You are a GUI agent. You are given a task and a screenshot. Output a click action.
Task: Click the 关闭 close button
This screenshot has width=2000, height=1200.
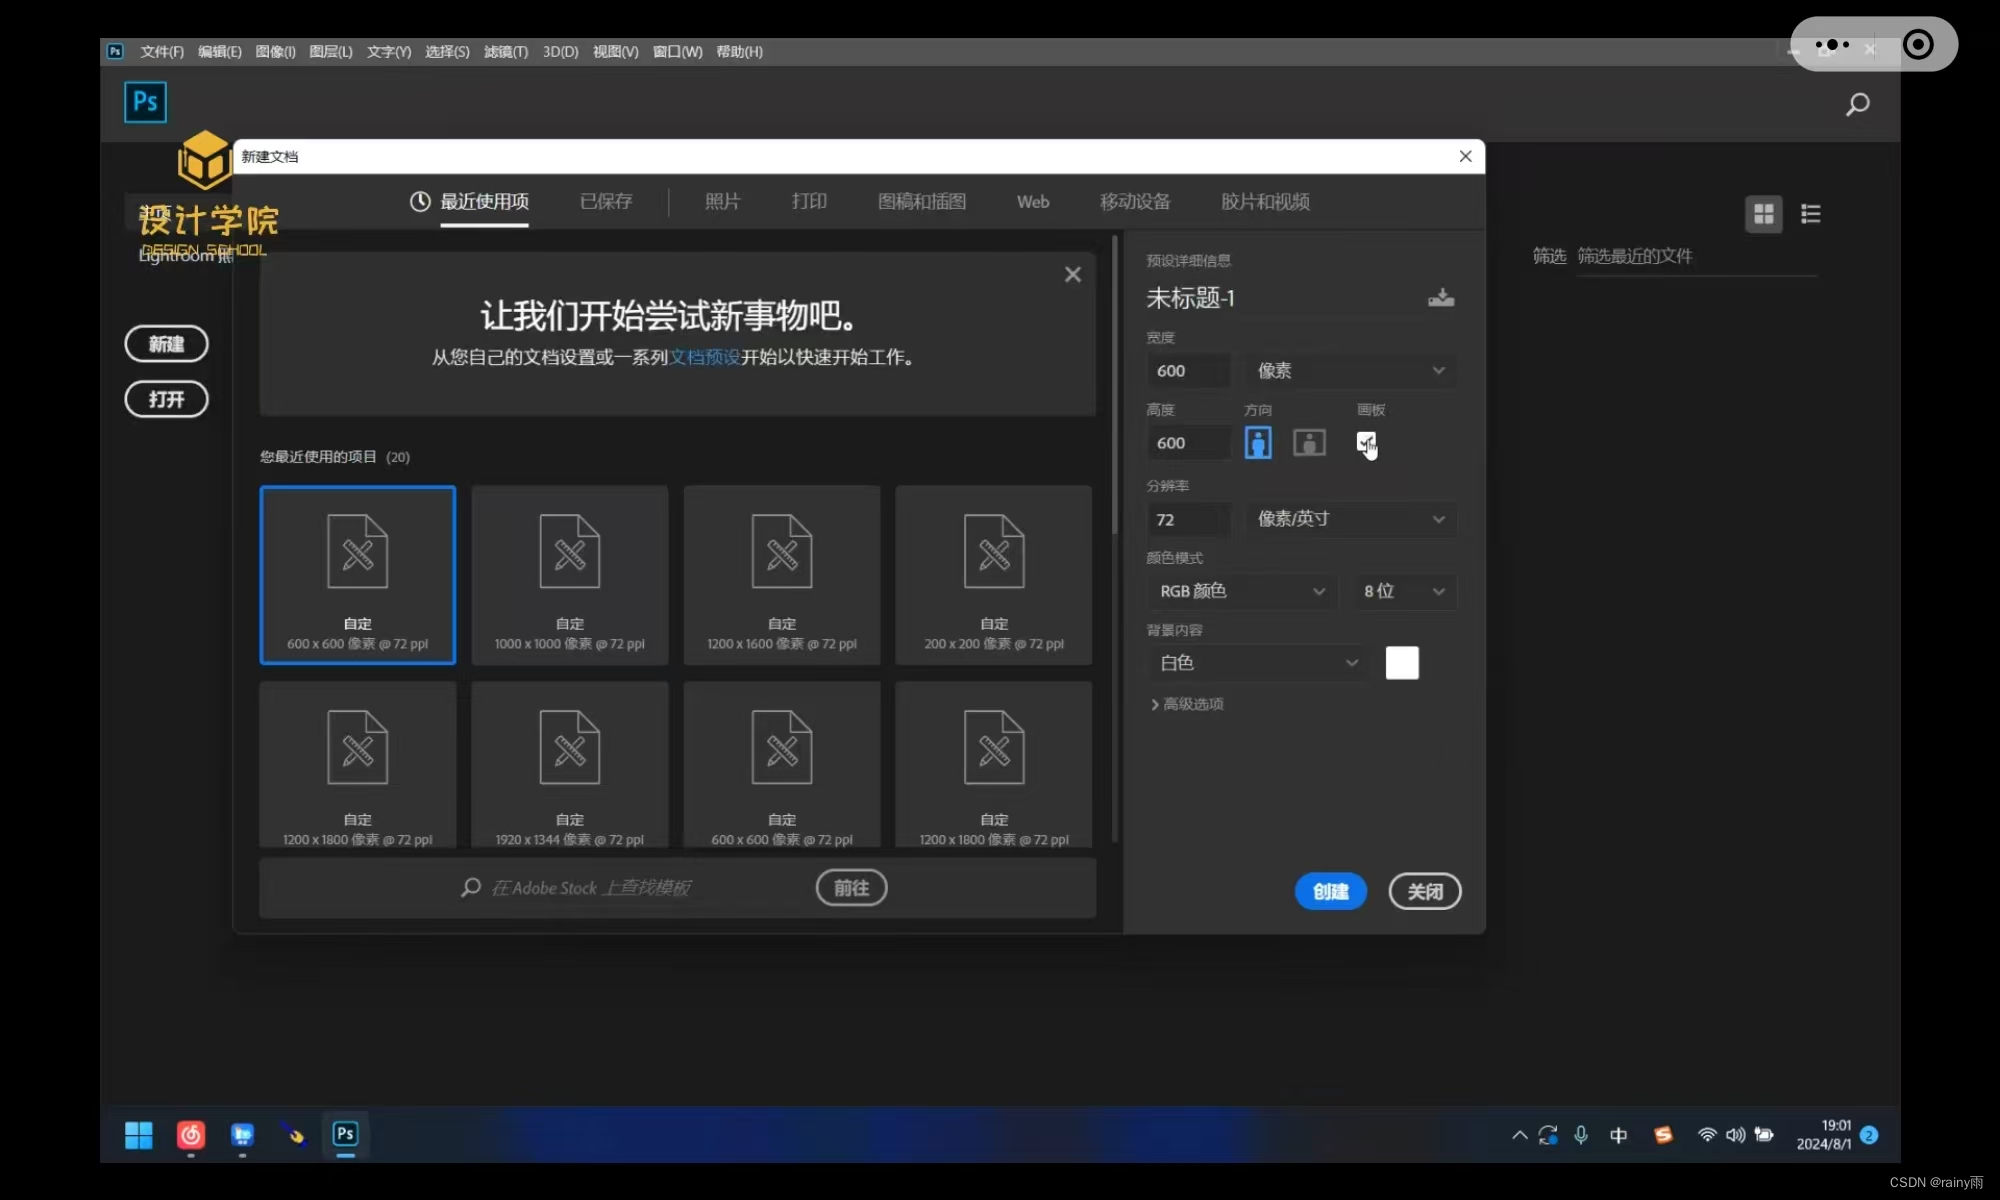pos(1425,891)
